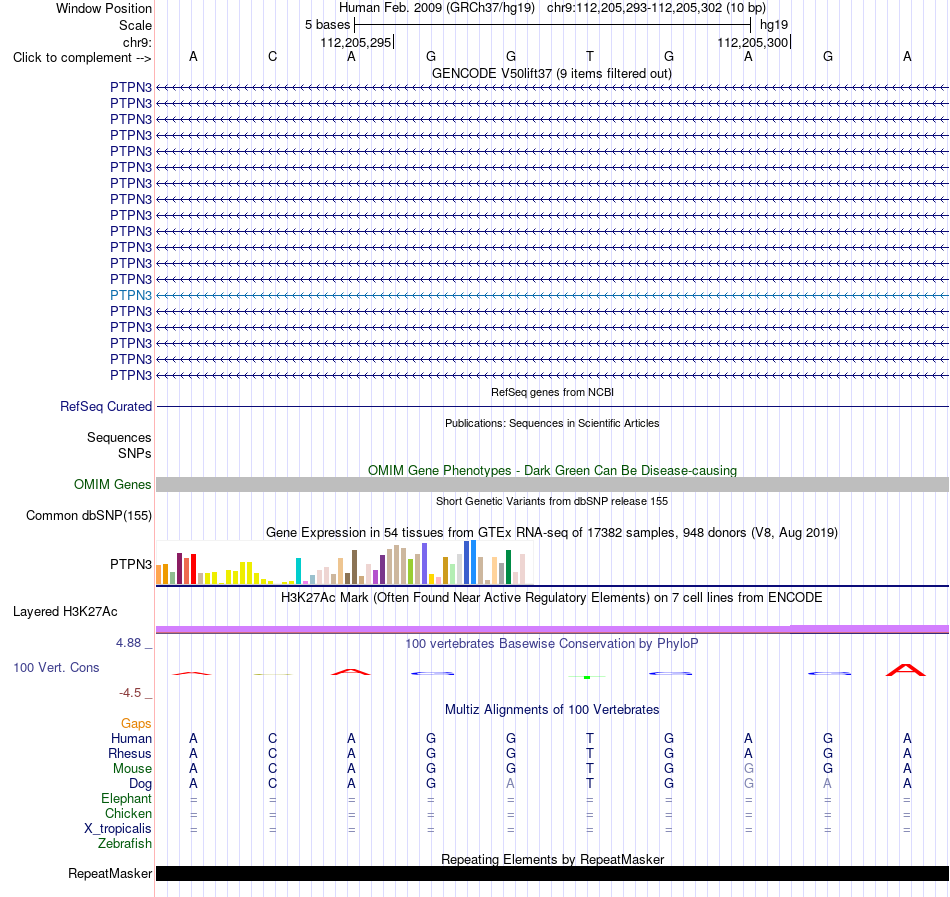Click the 4.88 upper conservation scale value

[128, 643]
